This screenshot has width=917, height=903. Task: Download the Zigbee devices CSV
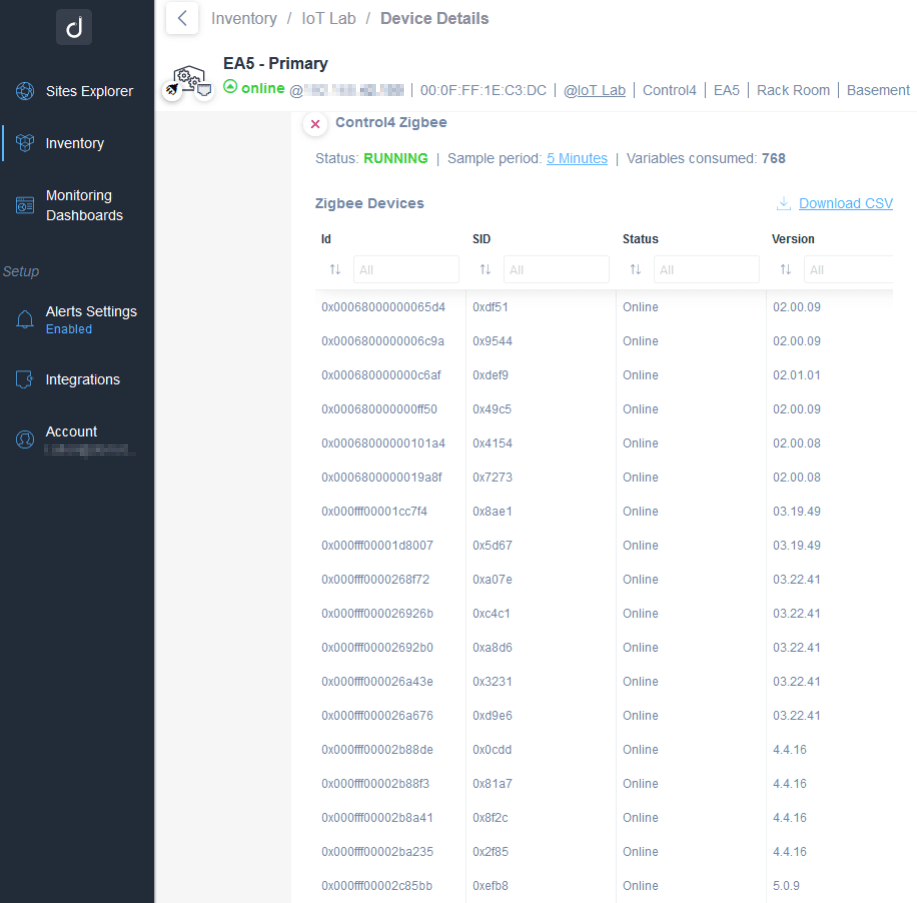coord(845,203)
